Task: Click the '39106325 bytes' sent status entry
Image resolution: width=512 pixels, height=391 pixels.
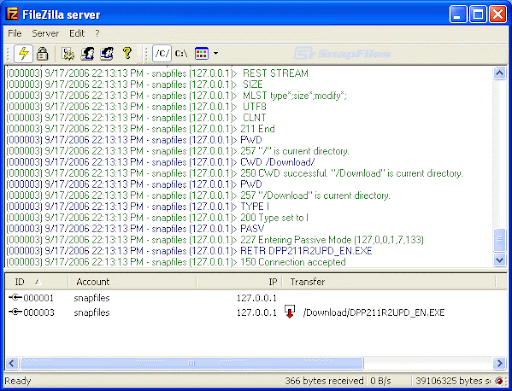Action: click(453, 381)
